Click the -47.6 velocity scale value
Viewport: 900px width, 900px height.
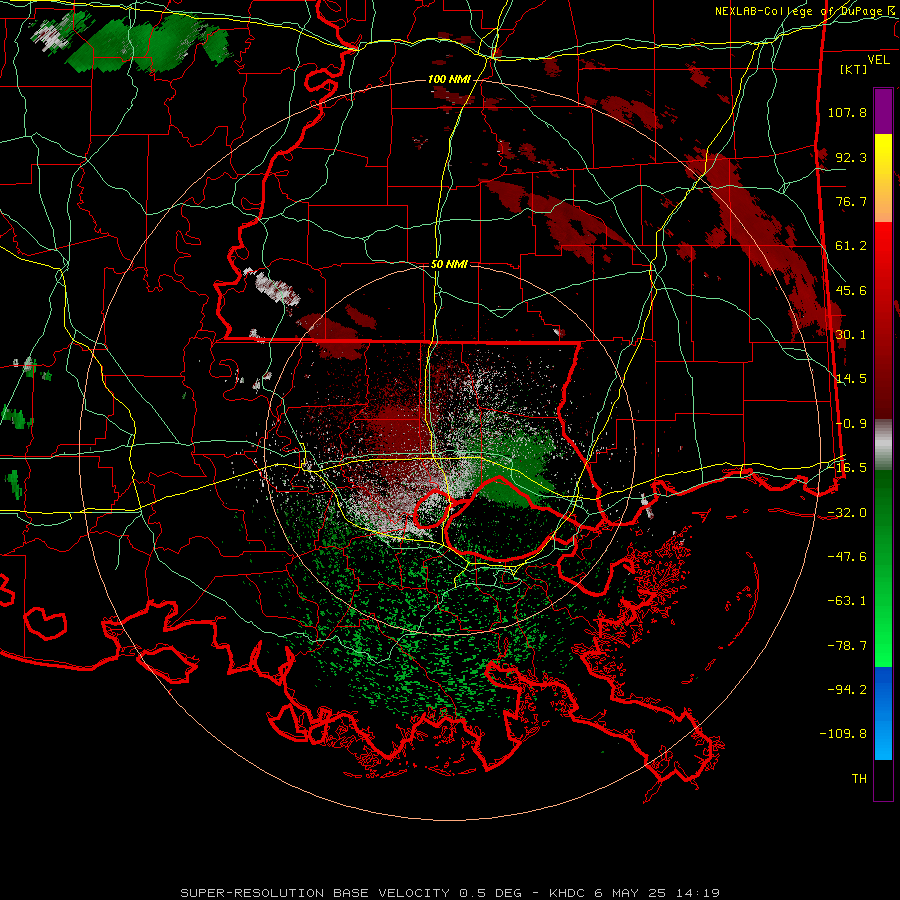[x=847, y=557]
